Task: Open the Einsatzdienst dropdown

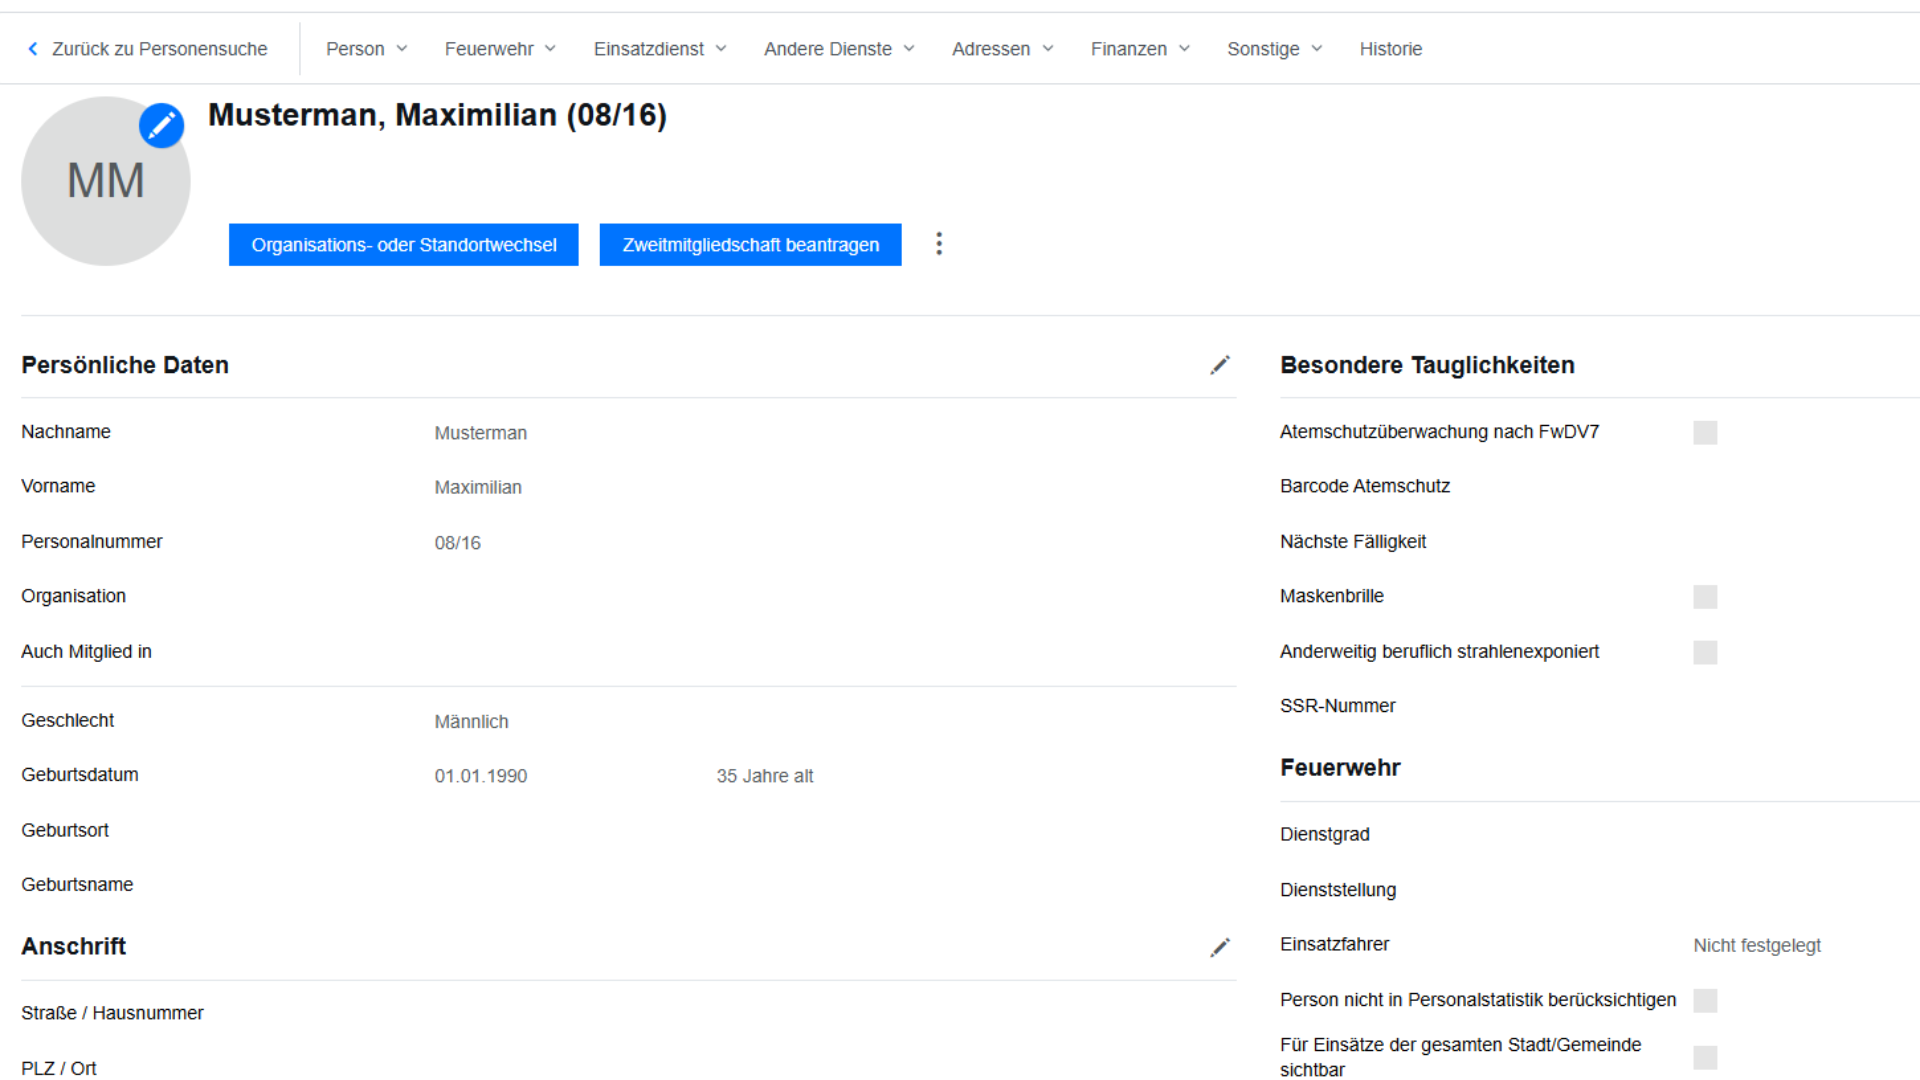Action: 660,49
